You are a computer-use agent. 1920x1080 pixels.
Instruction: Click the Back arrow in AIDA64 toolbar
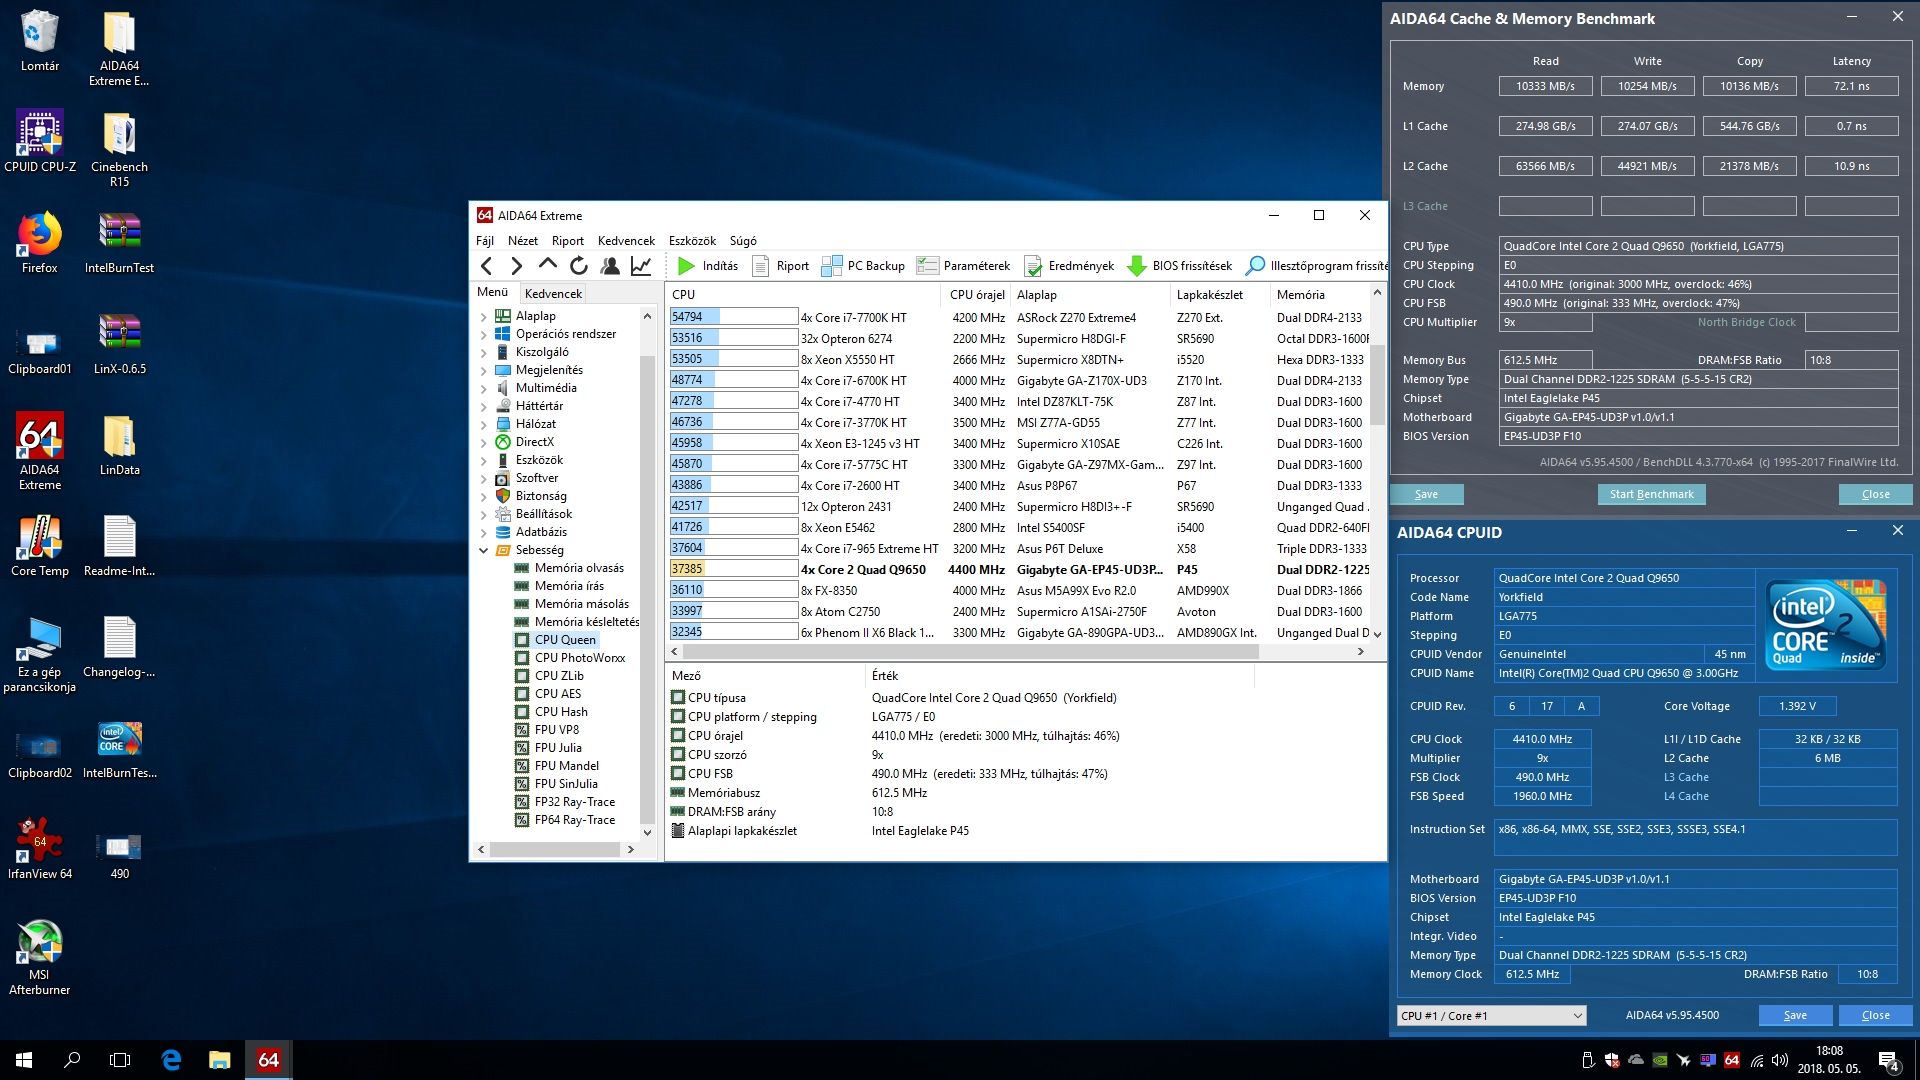pyautogui.click(x=487, y=266)
